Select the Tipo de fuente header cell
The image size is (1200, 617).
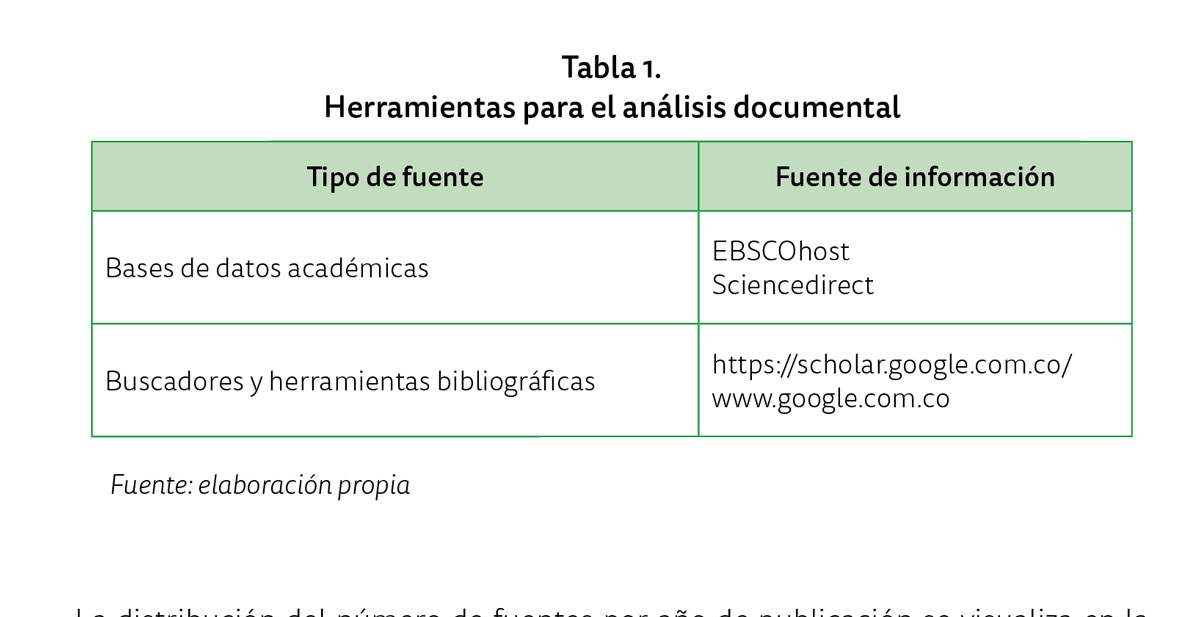pyautogui.click(x=395, y=177)
